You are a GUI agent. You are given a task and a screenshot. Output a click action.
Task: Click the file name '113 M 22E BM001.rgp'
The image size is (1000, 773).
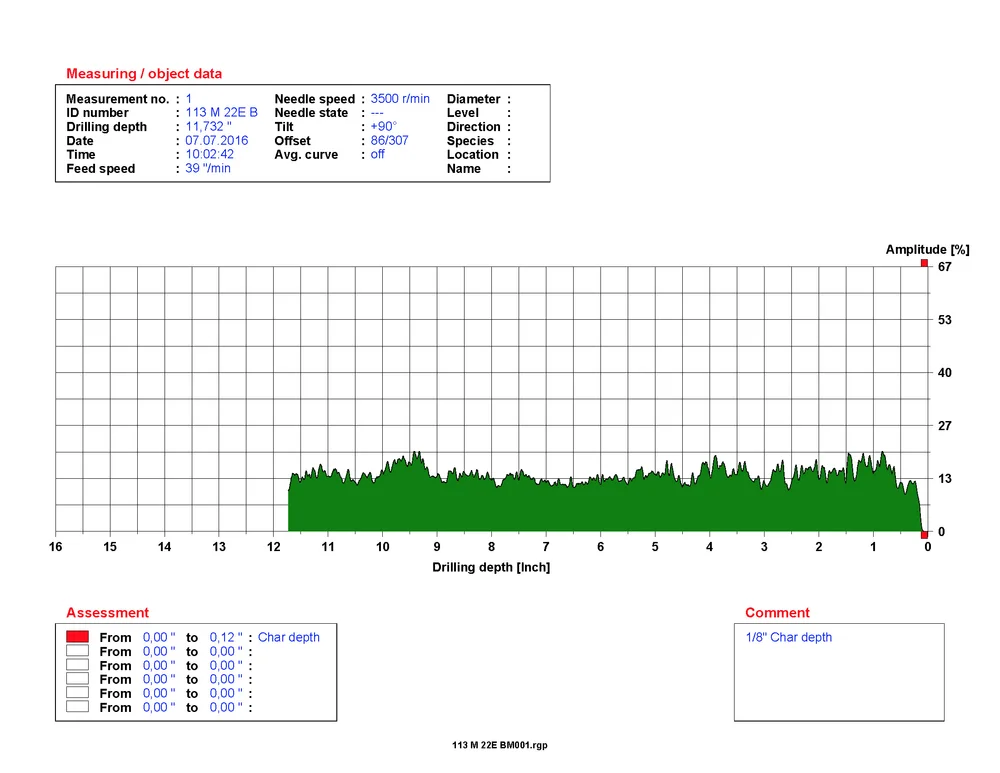click(500, 745)
